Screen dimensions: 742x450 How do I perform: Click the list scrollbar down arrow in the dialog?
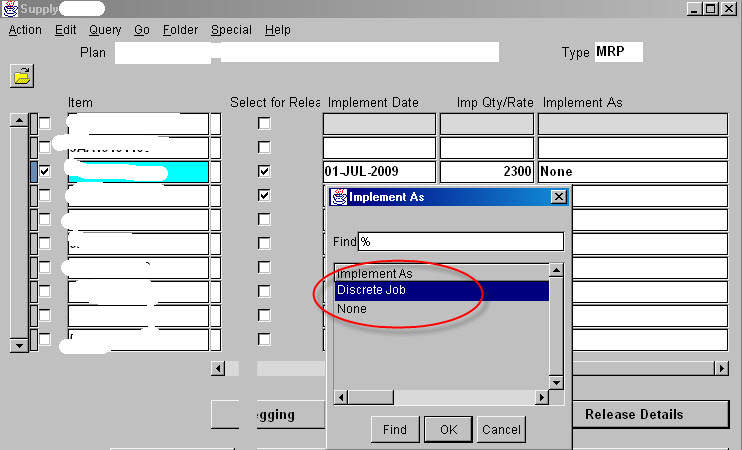556,382
